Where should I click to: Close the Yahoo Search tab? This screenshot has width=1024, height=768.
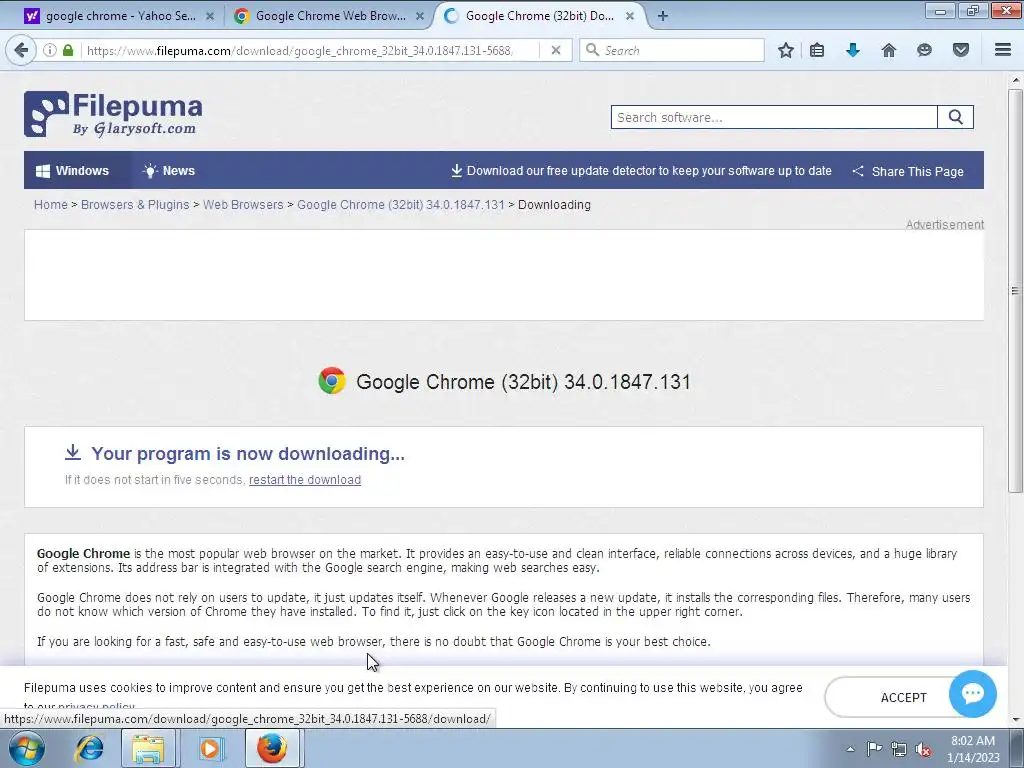tap(210, 16)
